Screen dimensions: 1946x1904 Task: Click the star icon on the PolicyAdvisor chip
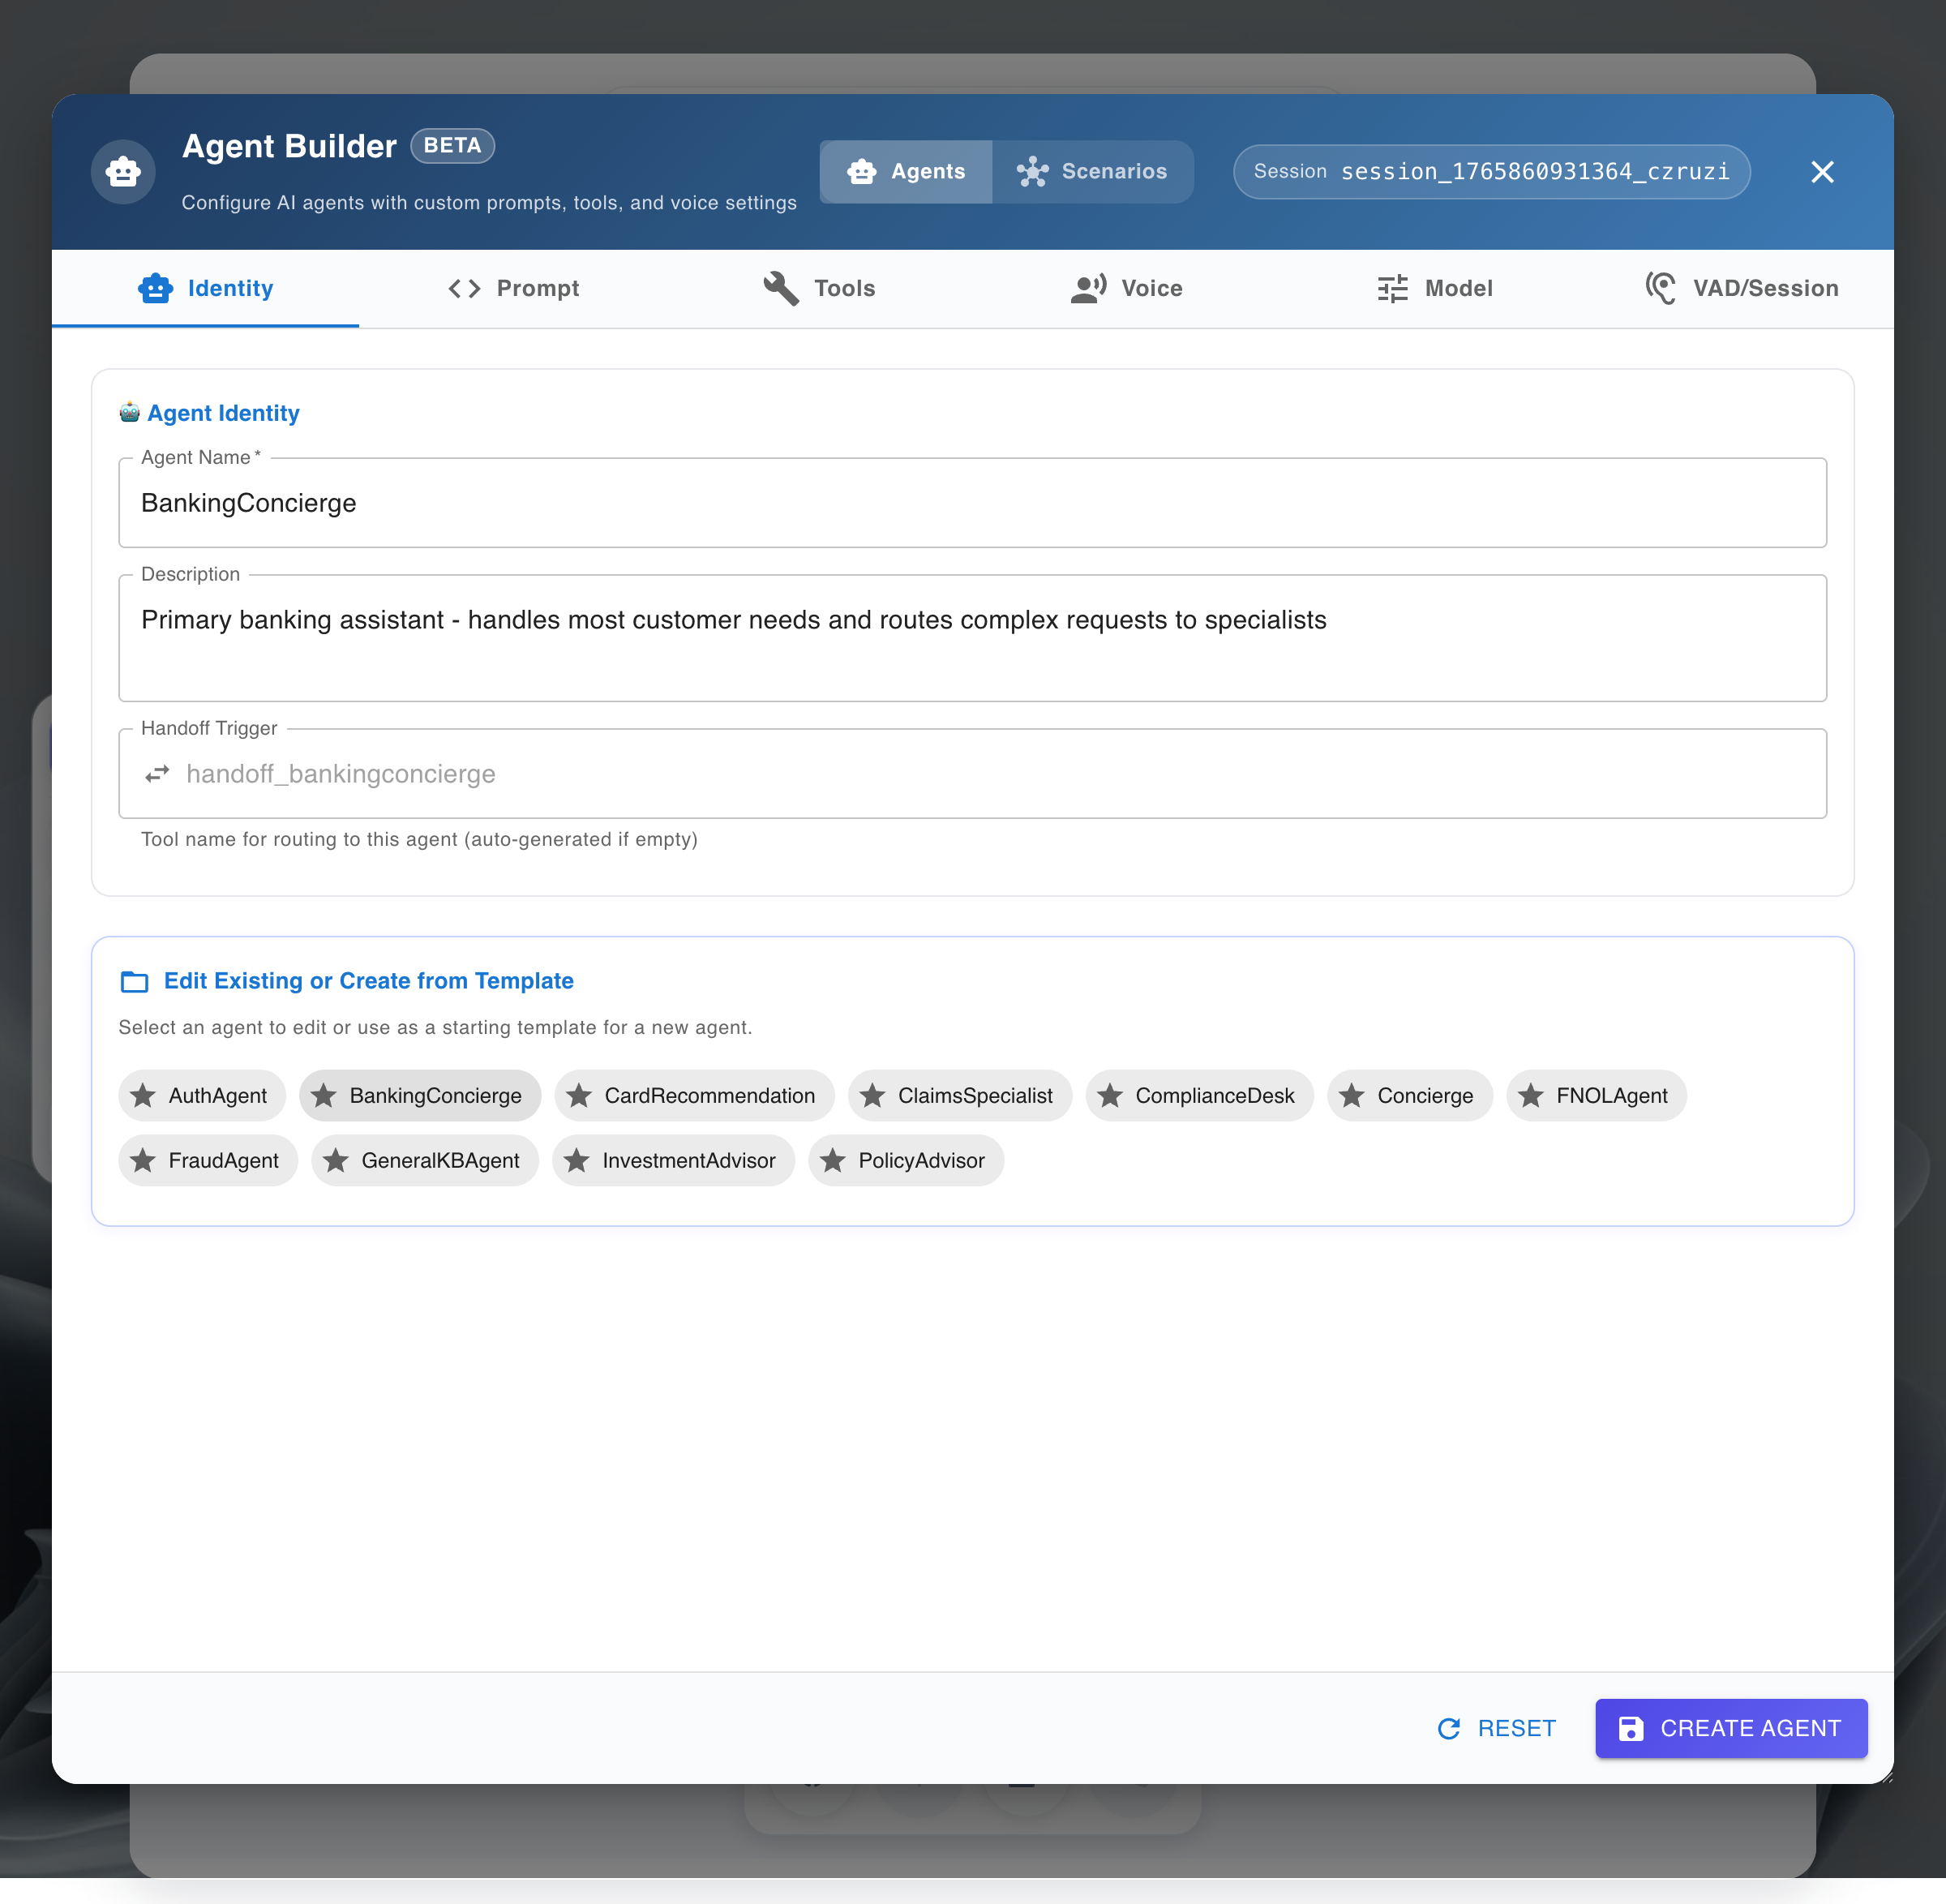coord(833,1161)
